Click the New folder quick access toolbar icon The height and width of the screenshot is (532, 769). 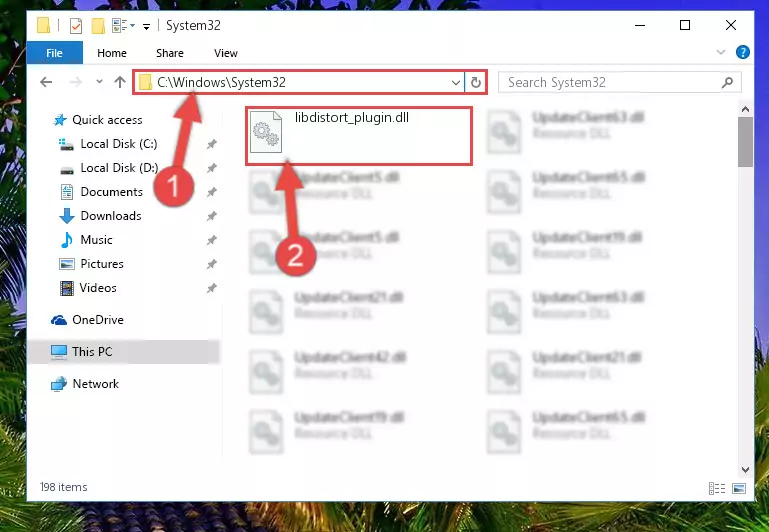coord(98,25)
